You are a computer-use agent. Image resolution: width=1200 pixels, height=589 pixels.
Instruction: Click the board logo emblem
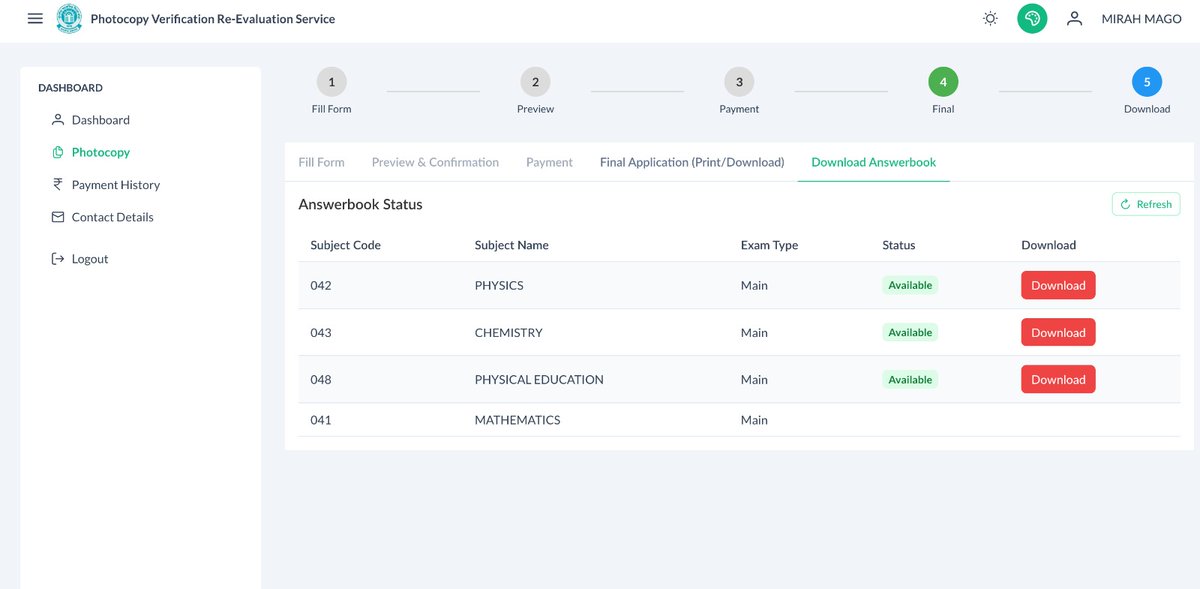tap(70, 18)
